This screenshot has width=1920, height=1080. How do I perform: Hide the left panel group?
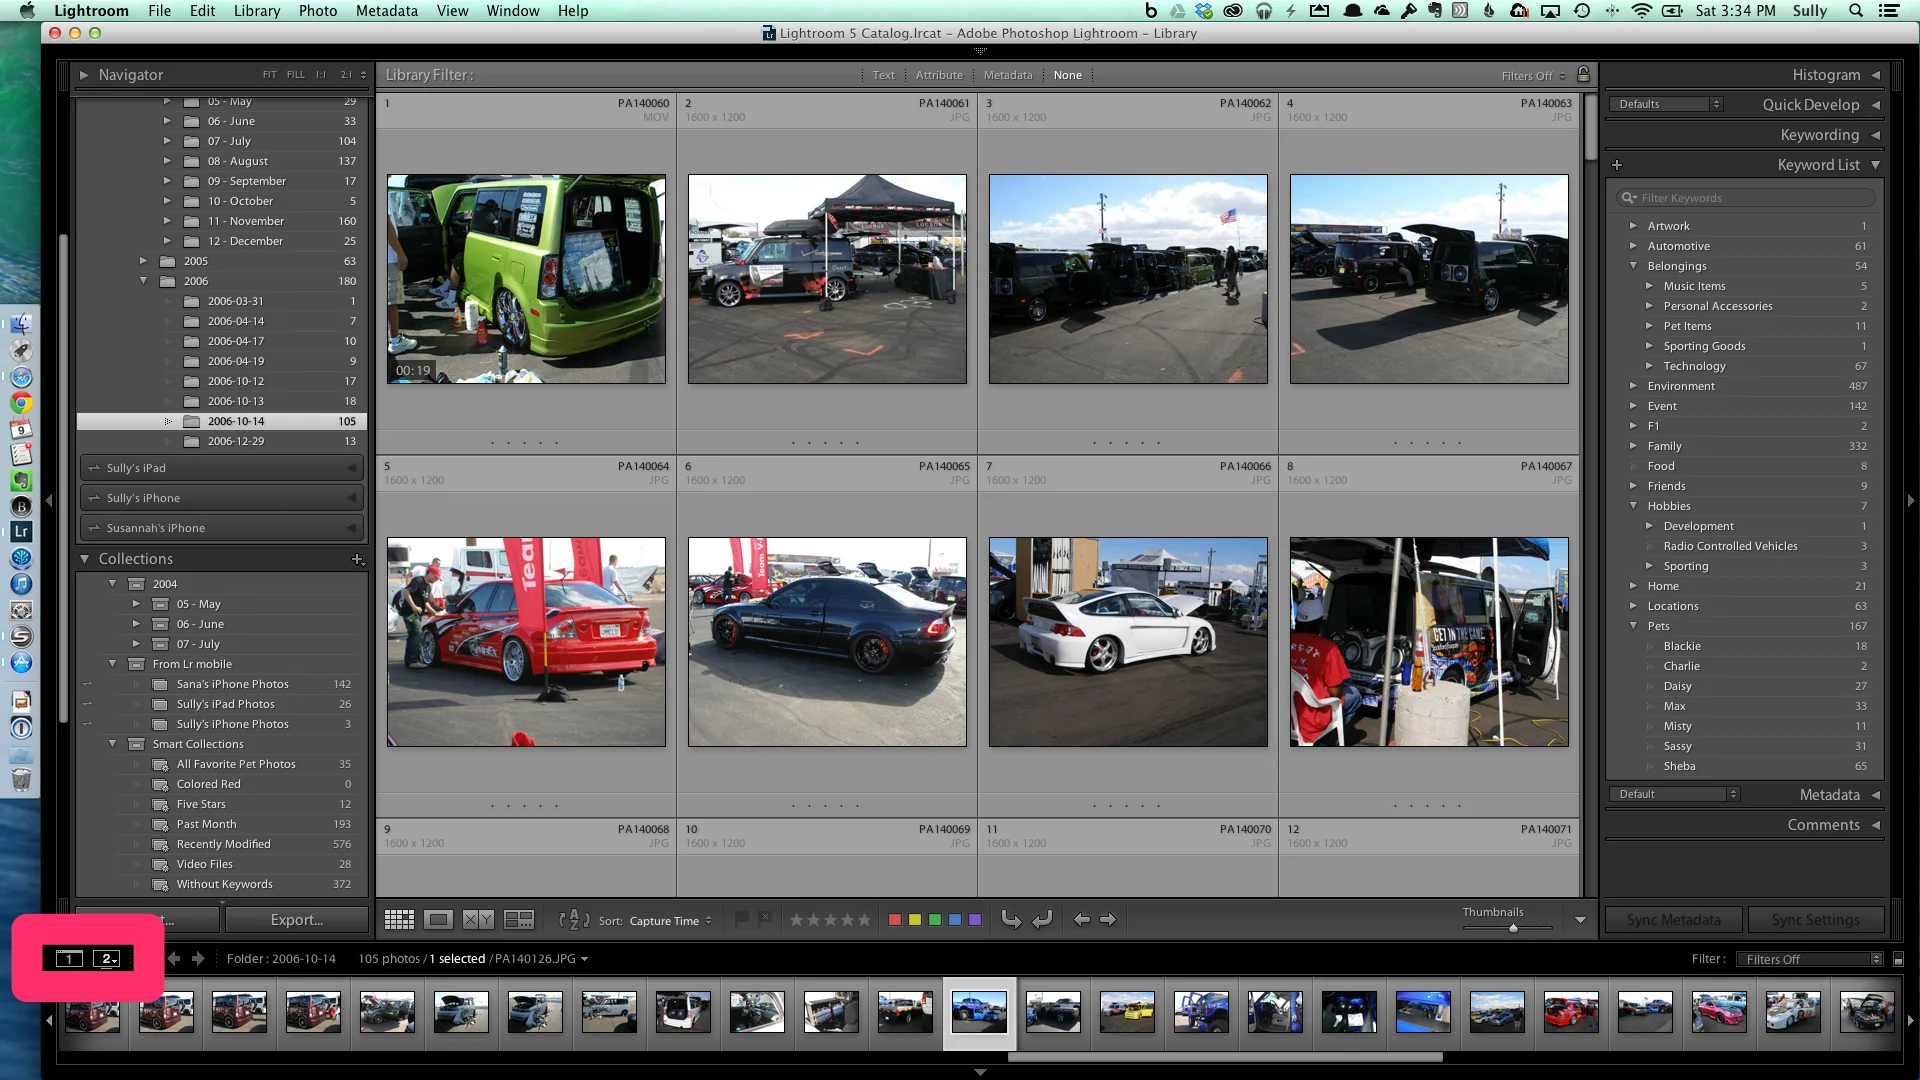48,500
